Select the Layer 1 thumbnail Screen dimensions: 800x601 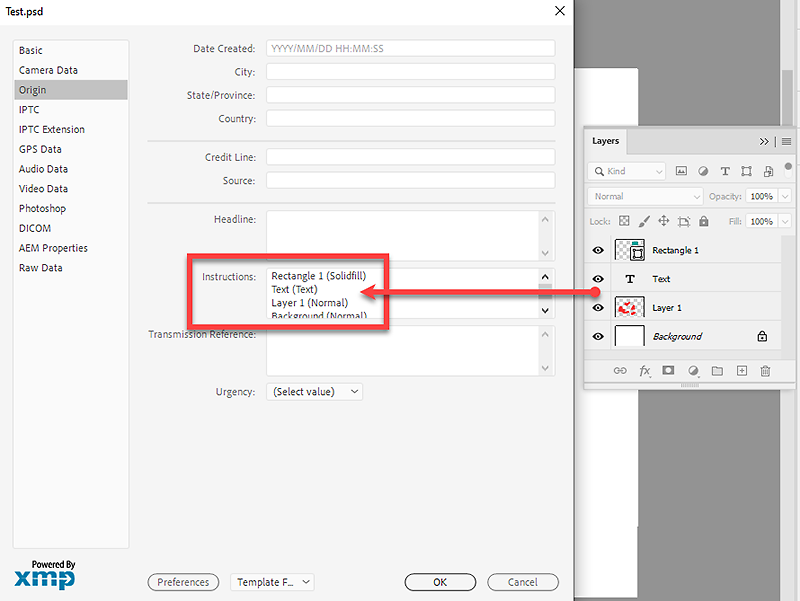coord(630,308)
